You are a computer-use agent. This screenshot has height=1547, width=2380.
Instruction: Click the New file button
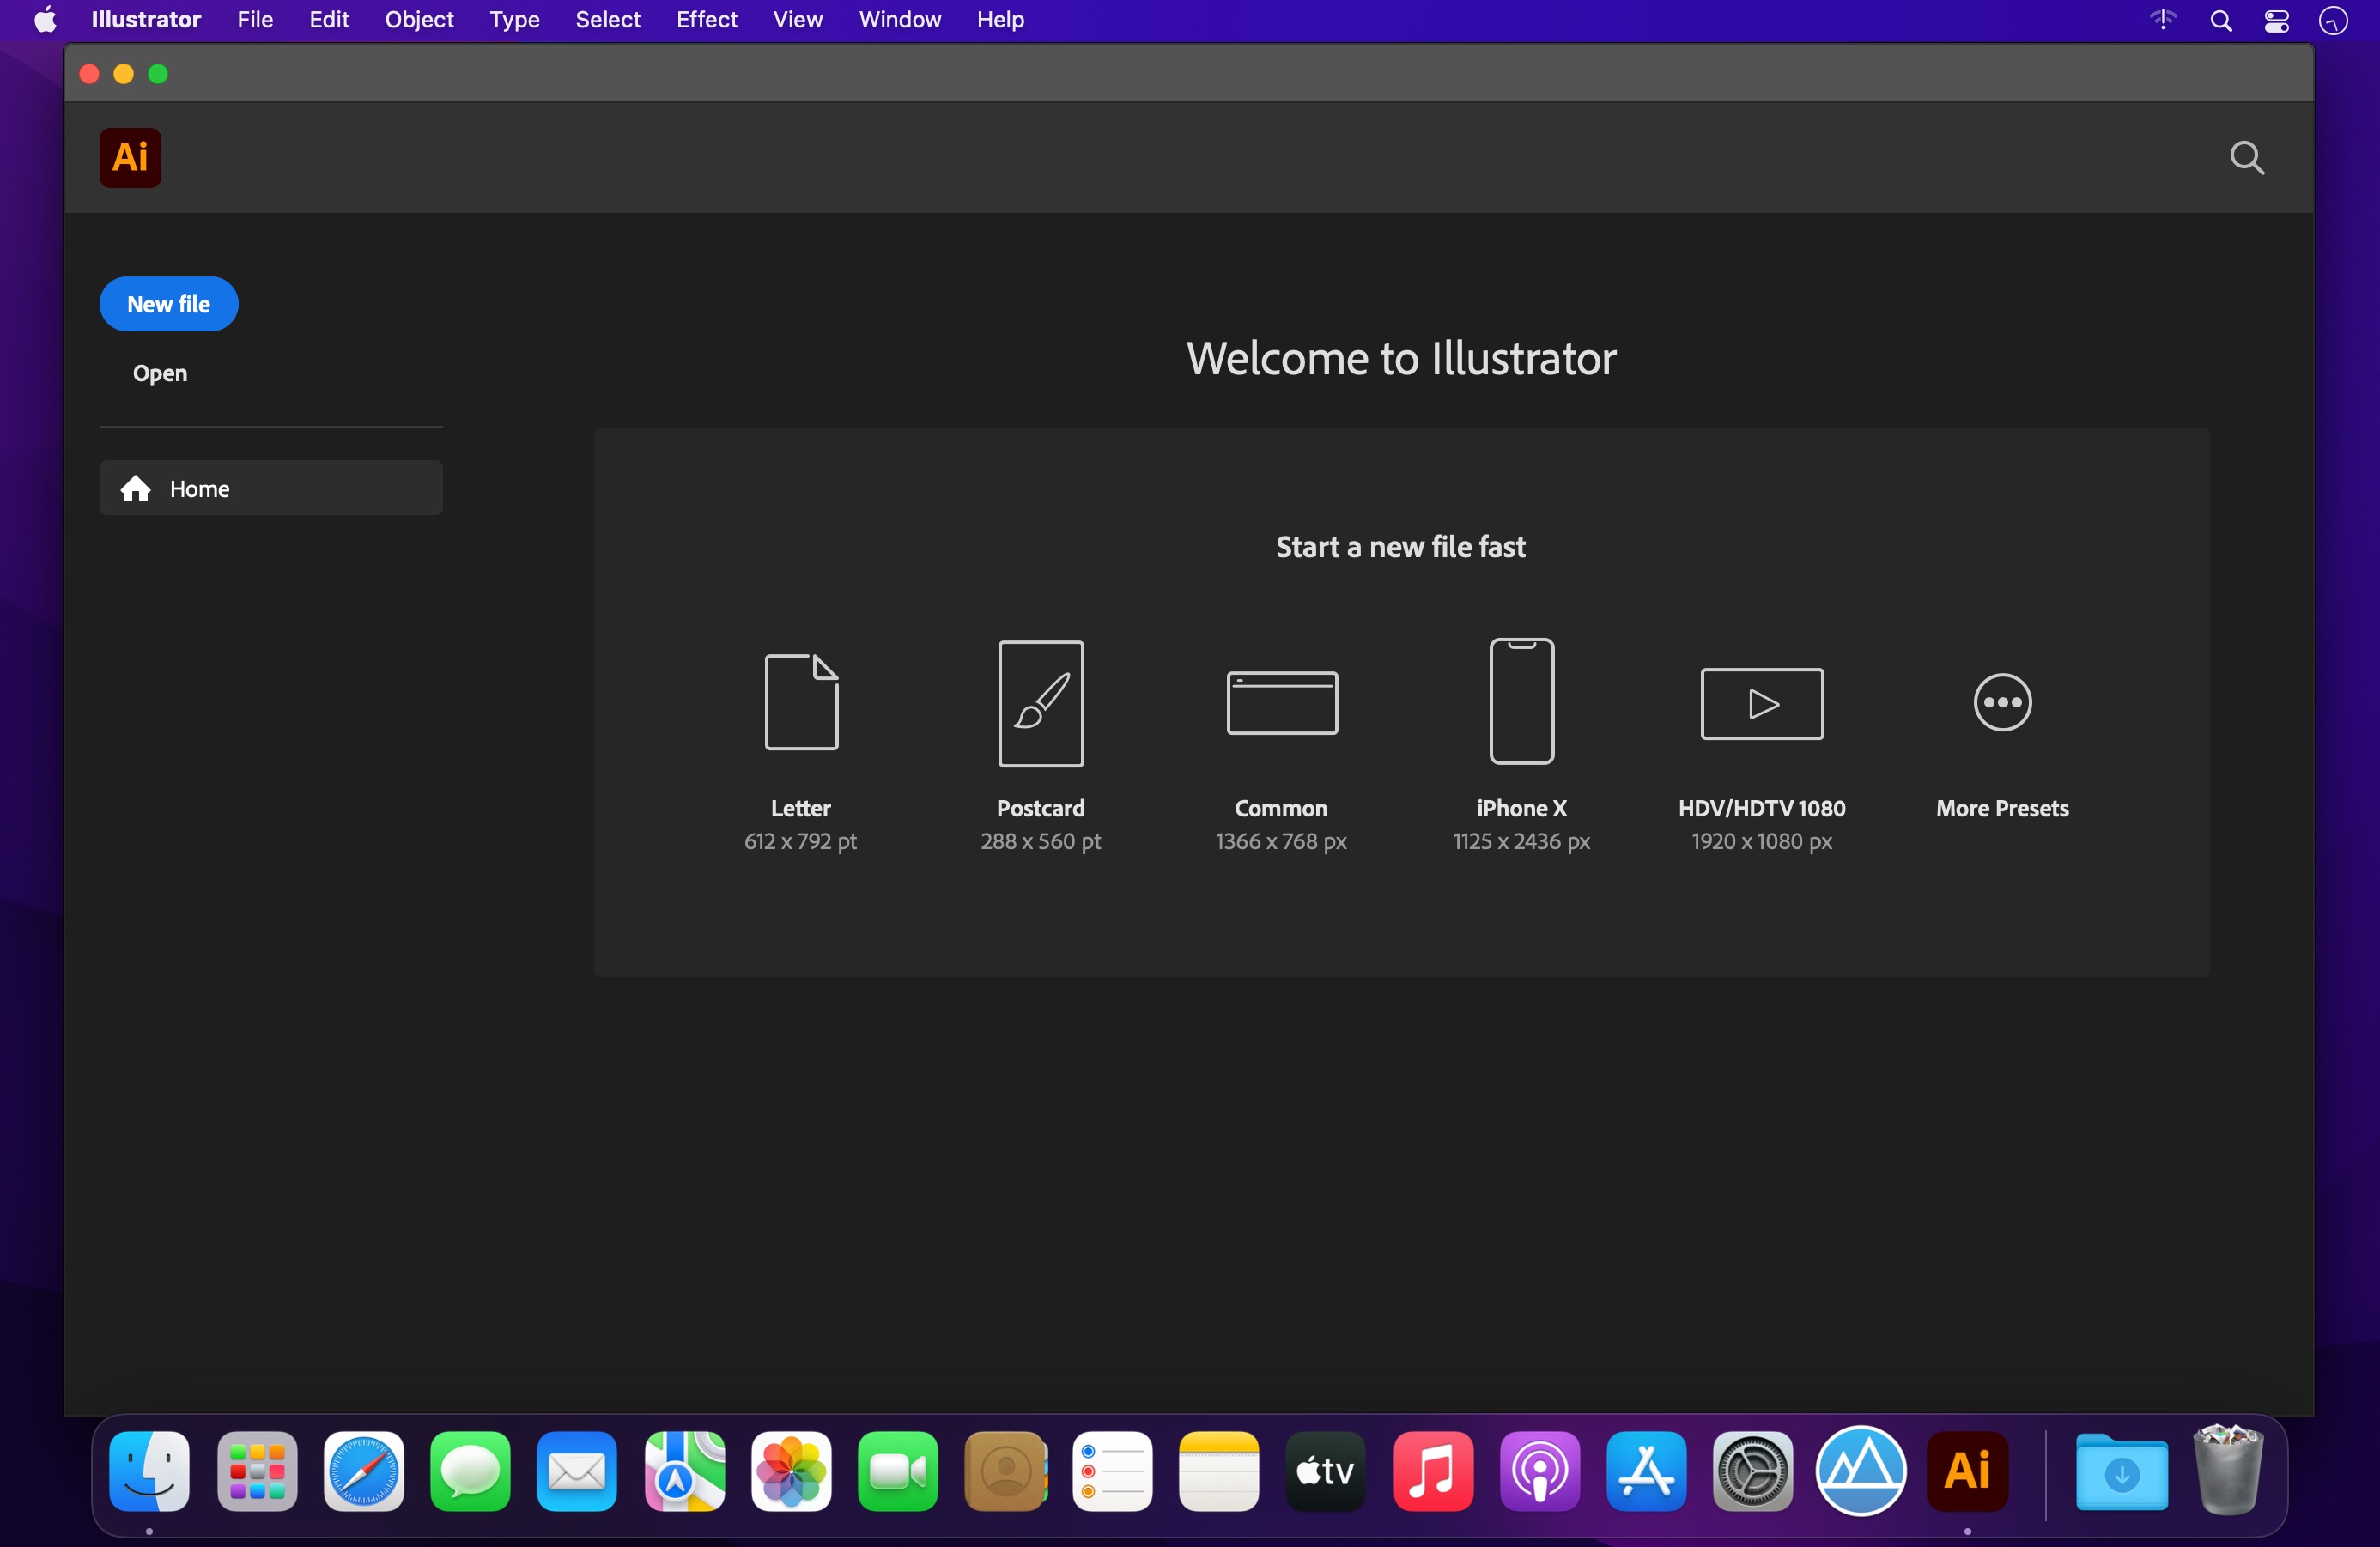(x=168, y=304)
